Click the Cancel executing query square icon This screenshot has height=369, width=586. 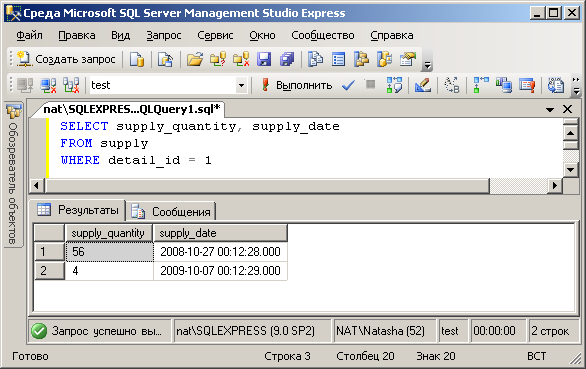pos(370,84)
